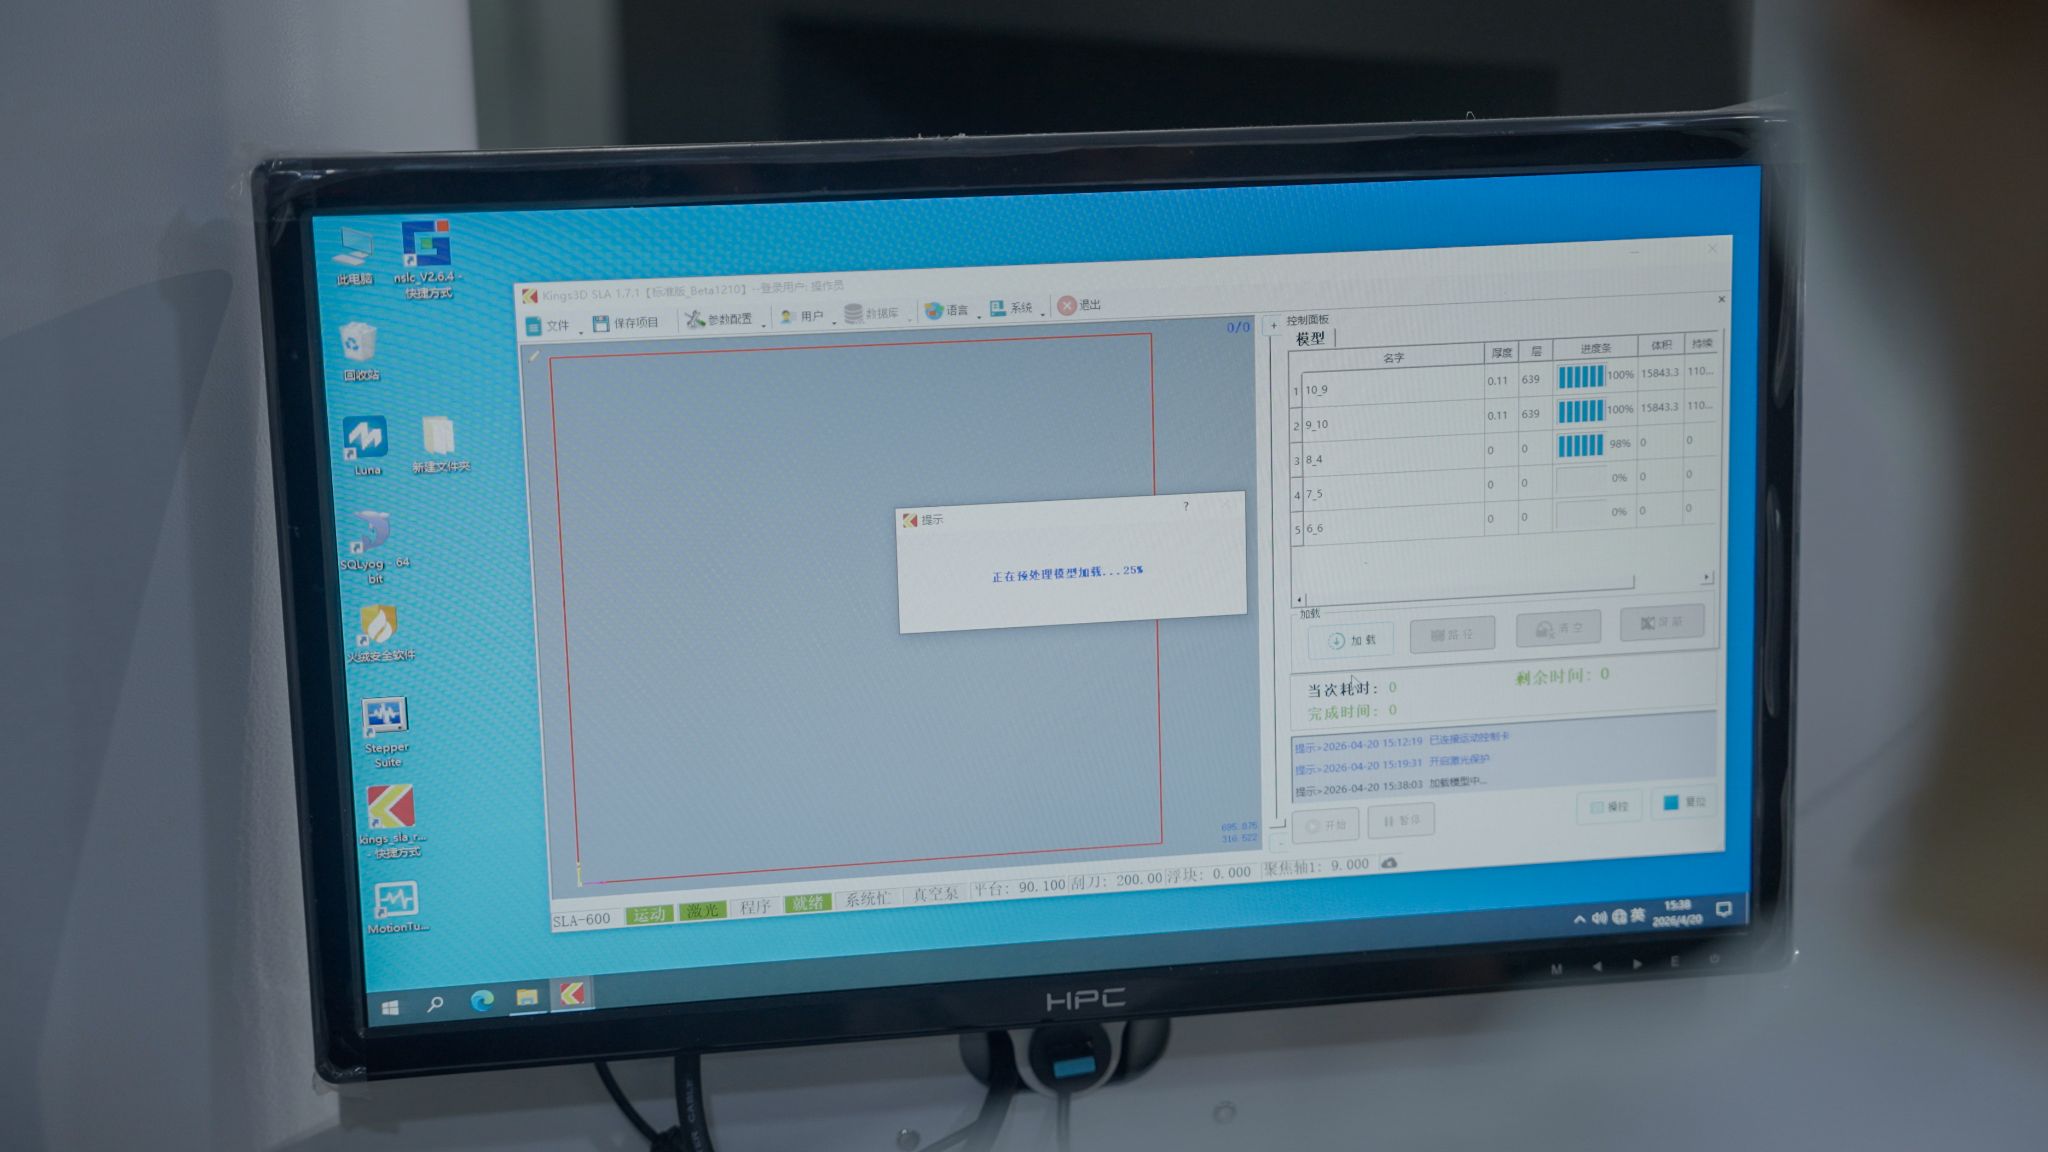The width and height of the screenshot is (2048, 1152).
Task: Launch Stepper Suite from the desktop
Action: (x=386, y=732)
